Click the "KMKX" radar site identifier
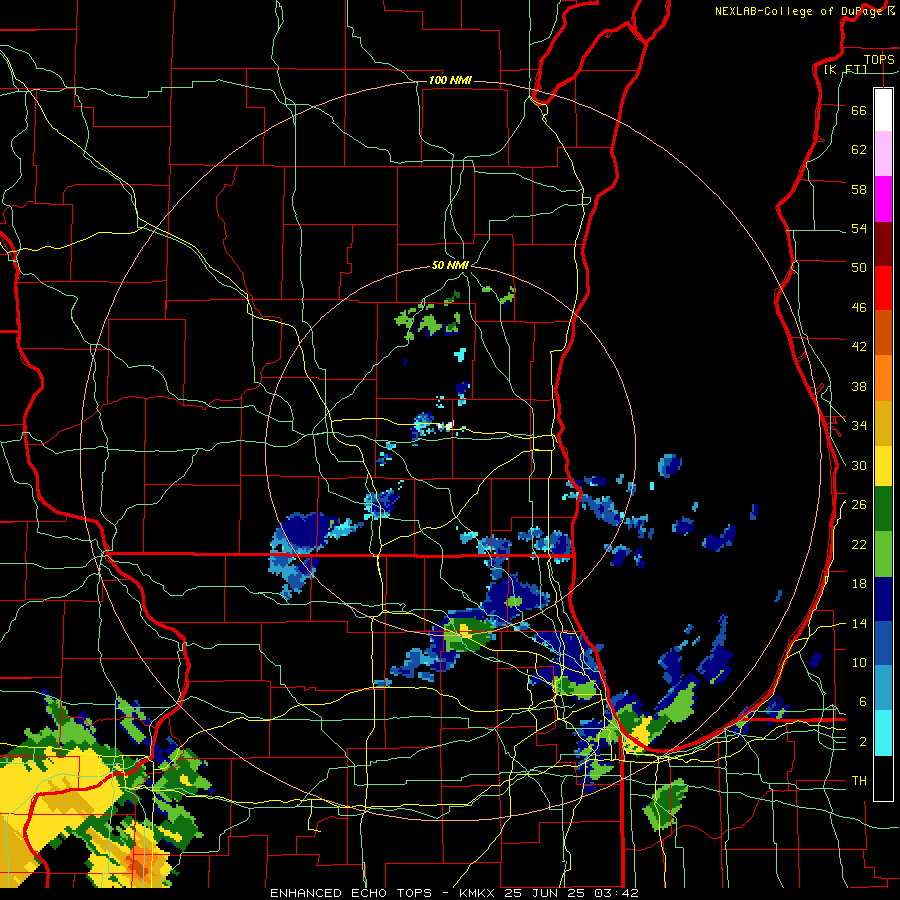900x900 pixels. point(478,893)
